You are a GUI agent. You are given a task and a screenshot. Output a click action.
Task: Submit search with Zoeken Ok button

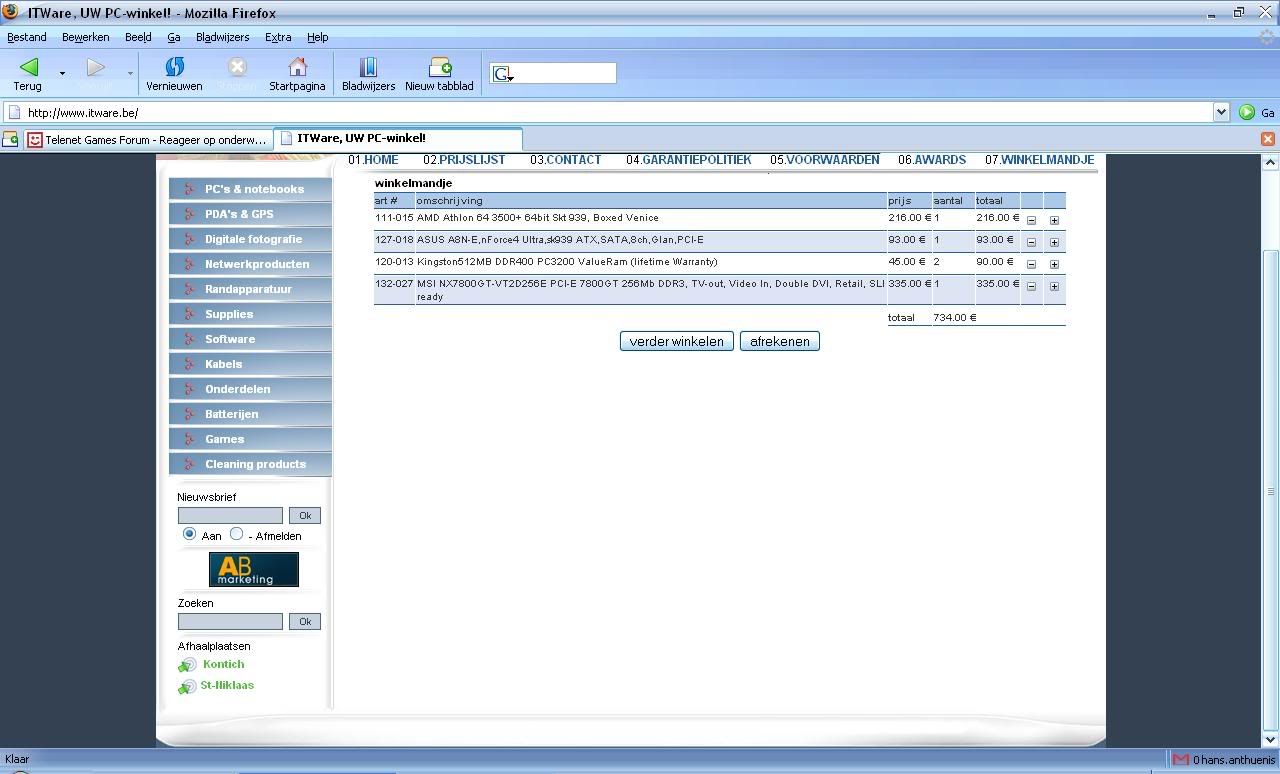[305, 621]
